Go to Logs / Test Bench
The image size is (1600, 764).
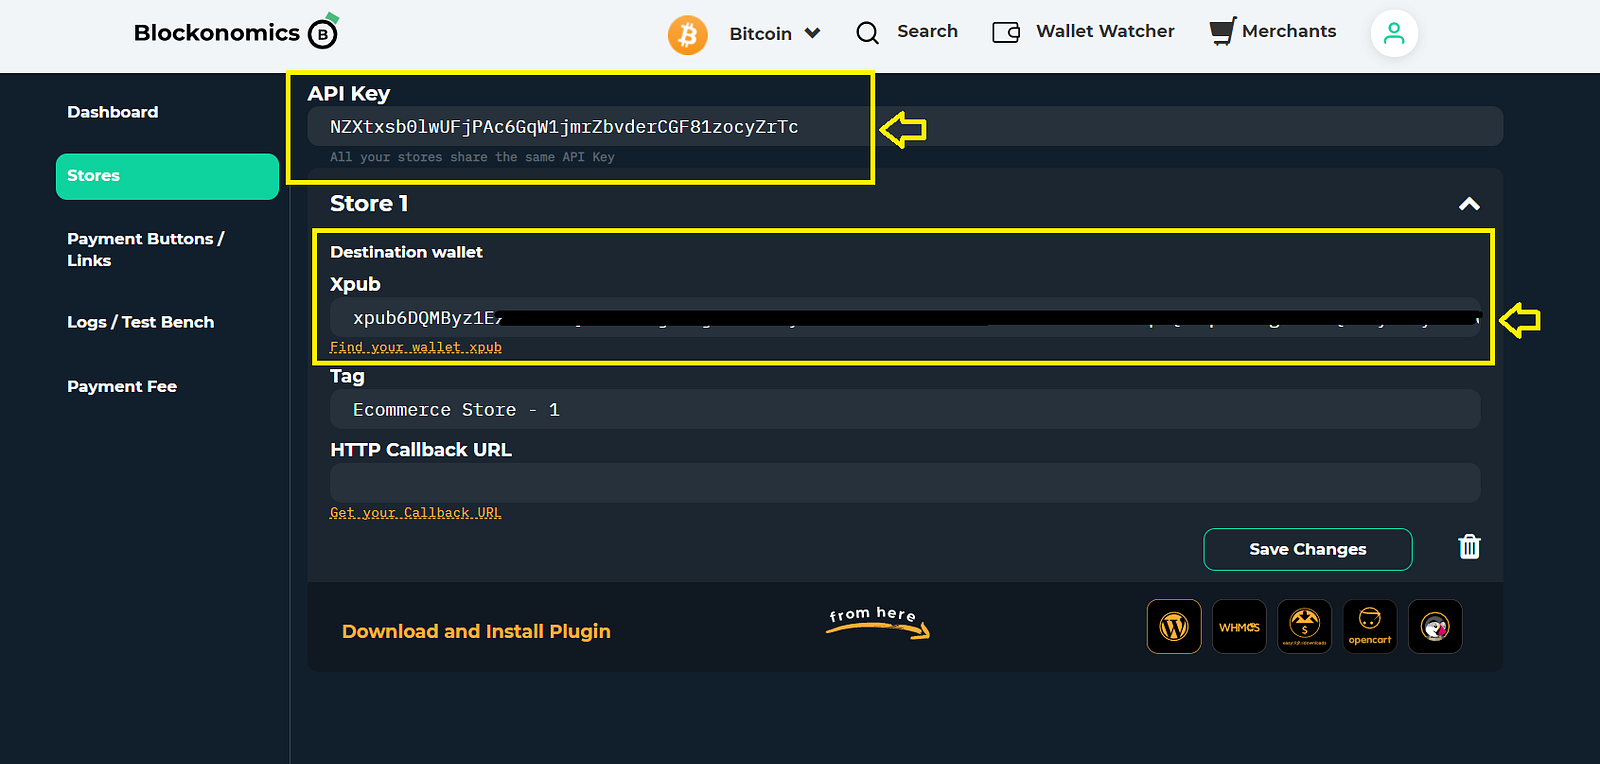click(x=141, y=322)
